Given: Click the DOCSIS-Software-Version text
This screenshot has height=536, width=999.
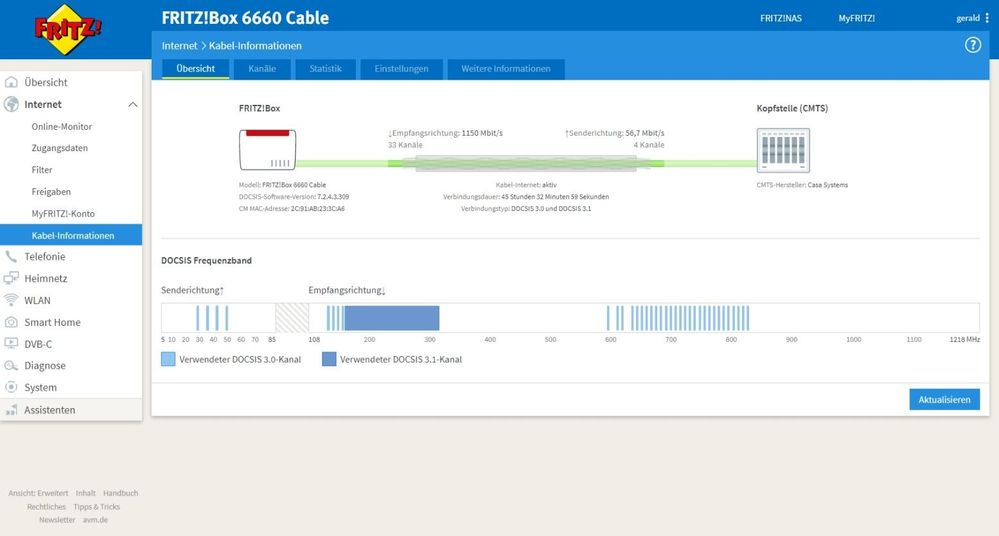Looking at the screenshot, I should [x=294, y=197].
